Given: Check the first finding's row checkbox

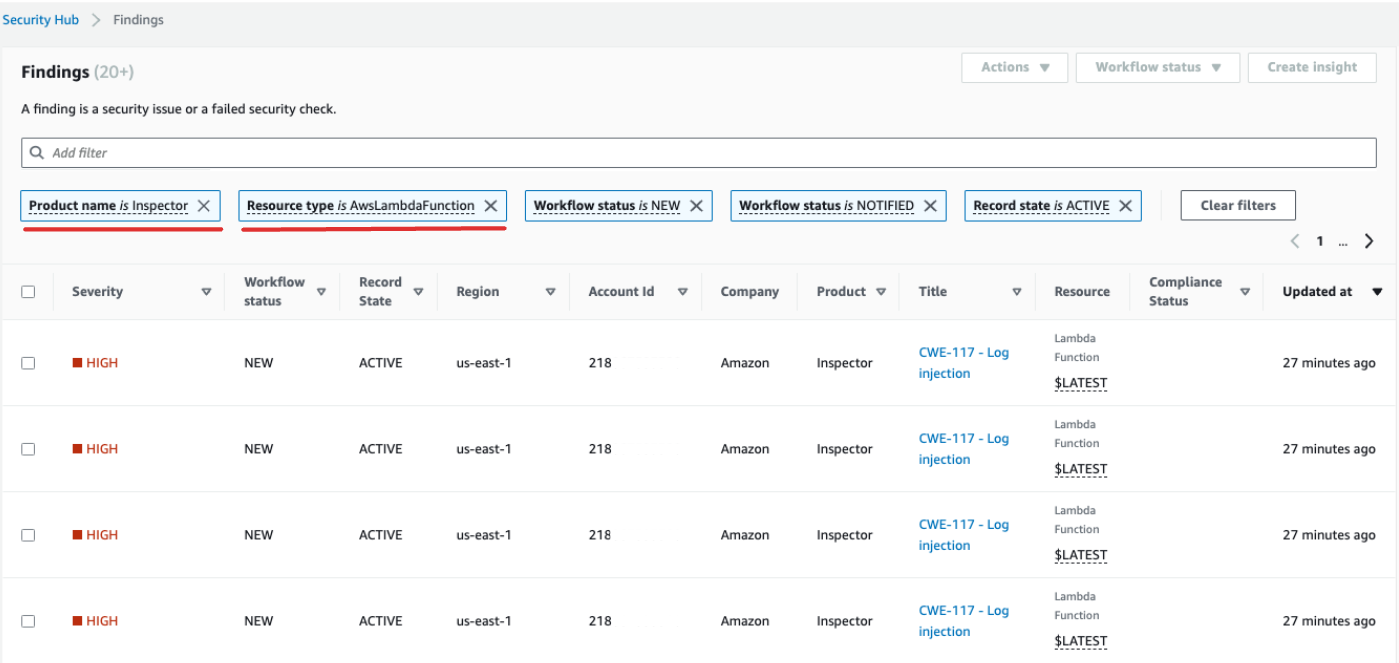Looking at the screenshot, I should [x=28, y=362].
